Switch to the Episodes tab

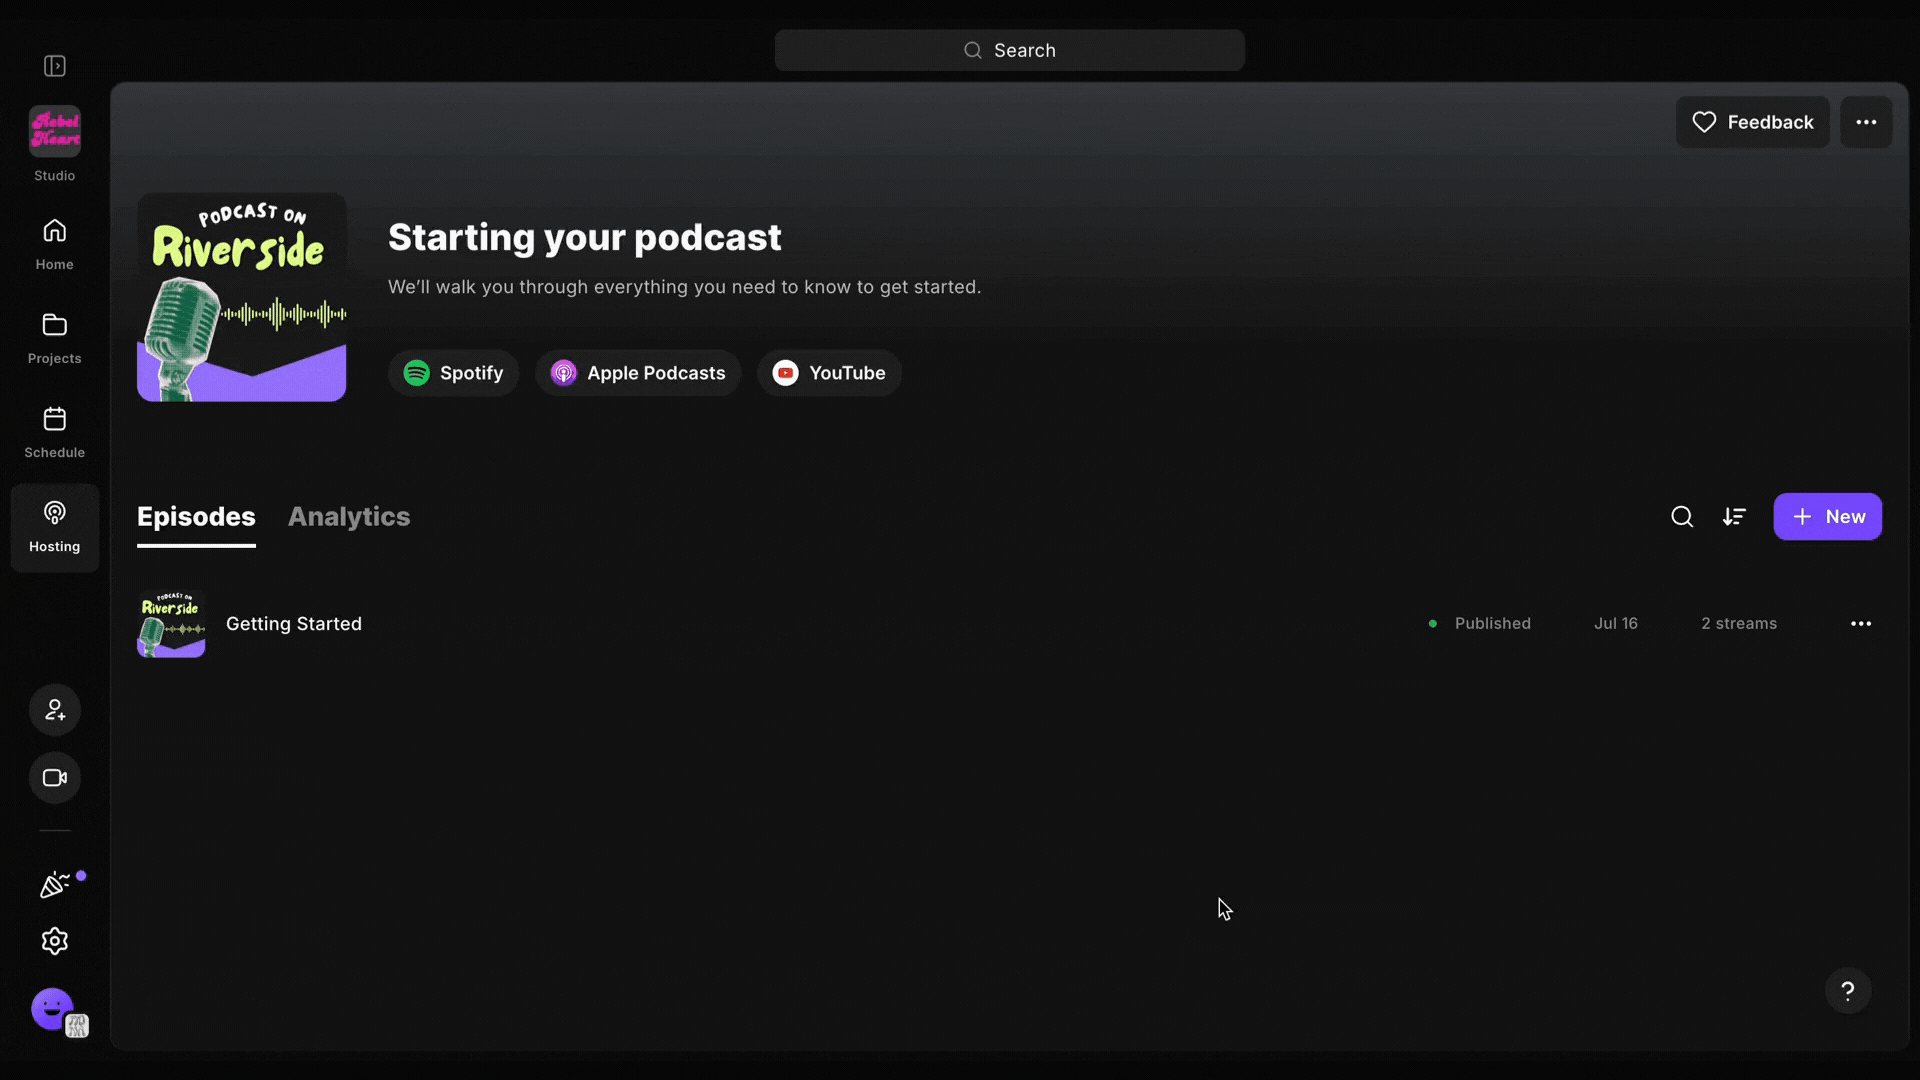click(196, 517)
